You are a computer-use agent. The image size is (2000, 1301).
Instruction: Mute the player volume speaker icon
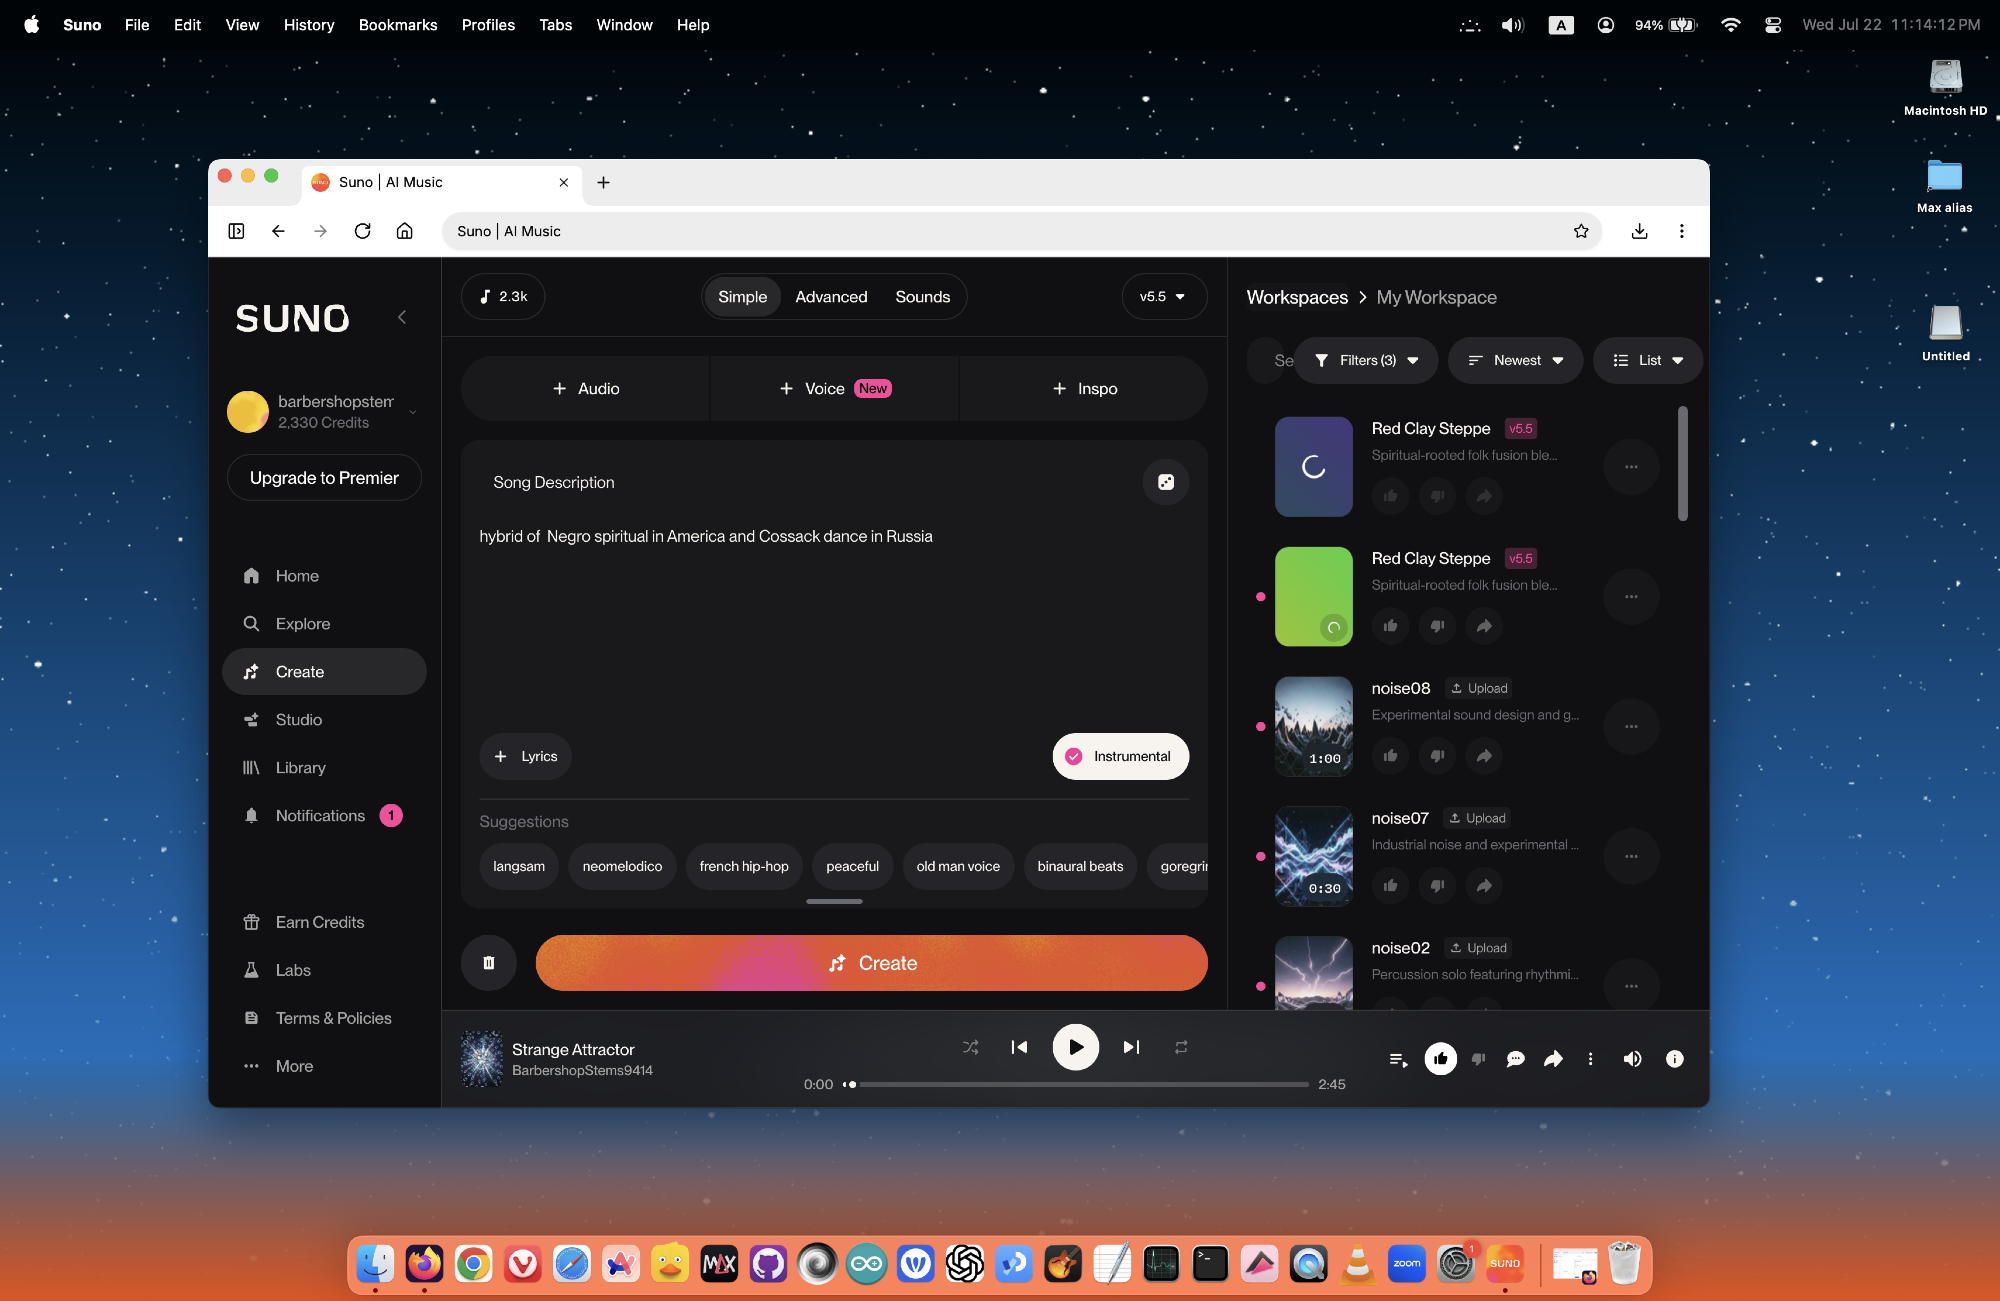(1632, 1059)
